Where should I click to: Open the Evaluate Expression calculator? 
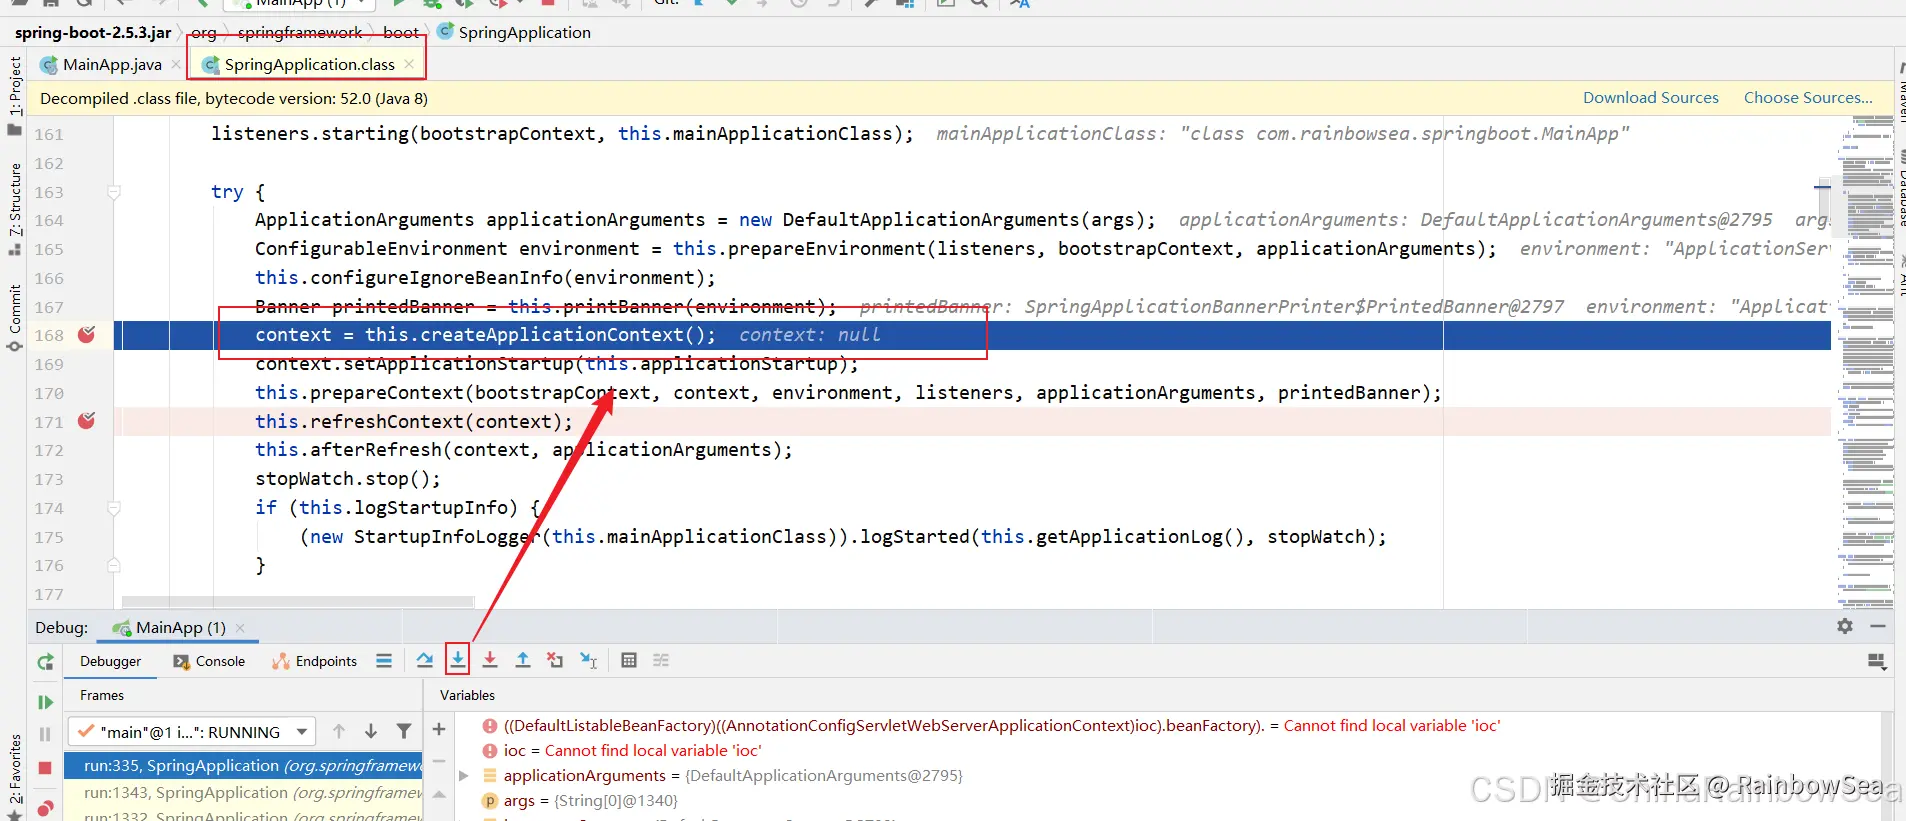(629, 660)
